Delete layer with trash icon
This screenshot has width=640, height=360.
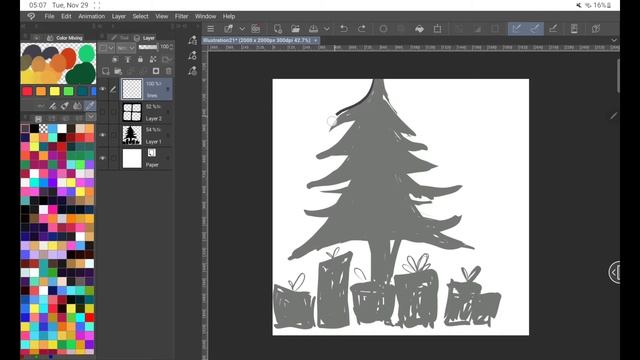coord(169,71)
